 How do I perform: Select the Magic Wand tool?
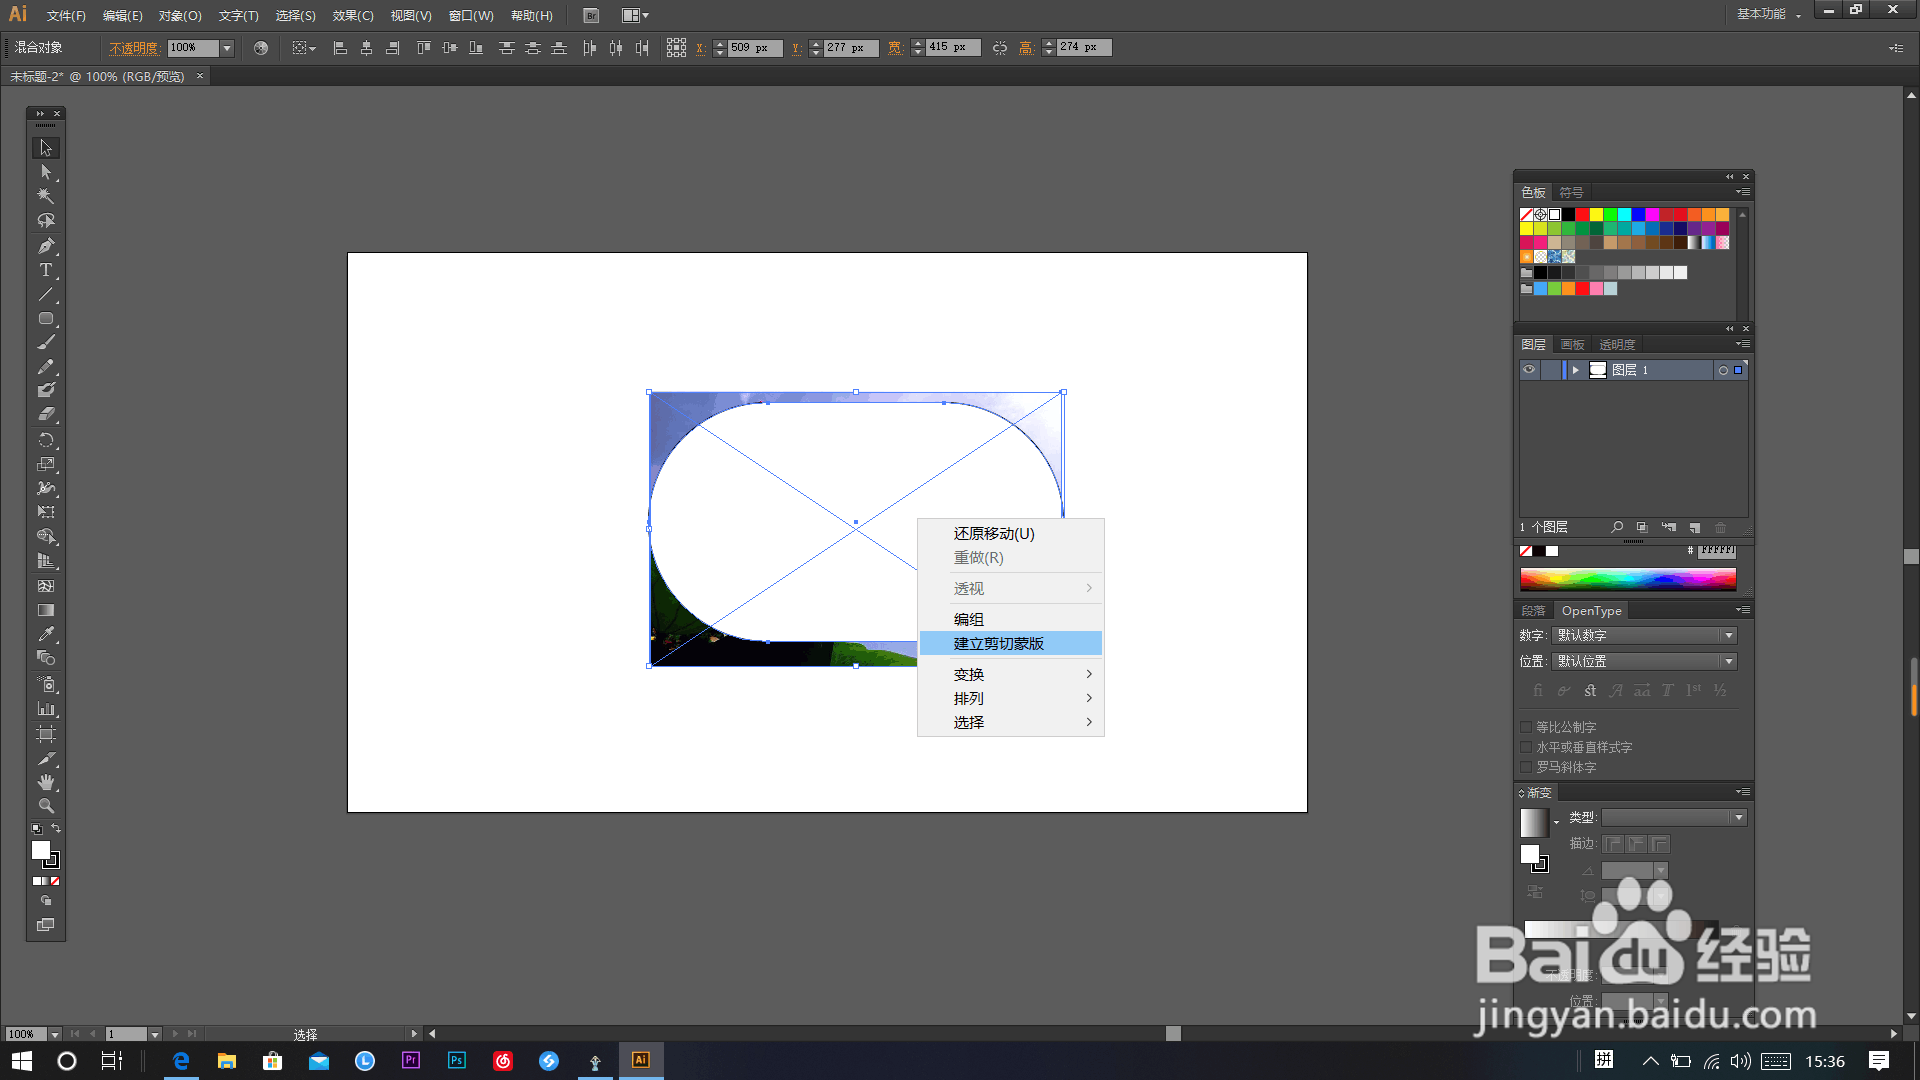click(46, 196)
